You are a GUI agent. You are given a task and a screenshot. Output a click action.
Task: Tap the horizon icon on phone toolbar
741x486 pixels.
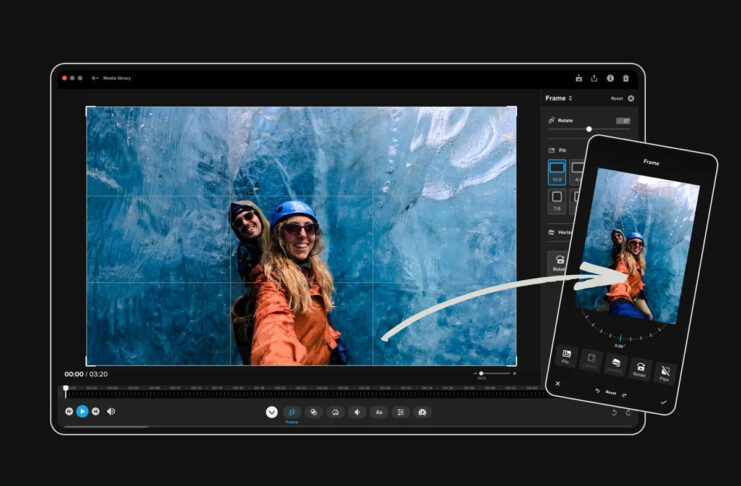(615, 364)
